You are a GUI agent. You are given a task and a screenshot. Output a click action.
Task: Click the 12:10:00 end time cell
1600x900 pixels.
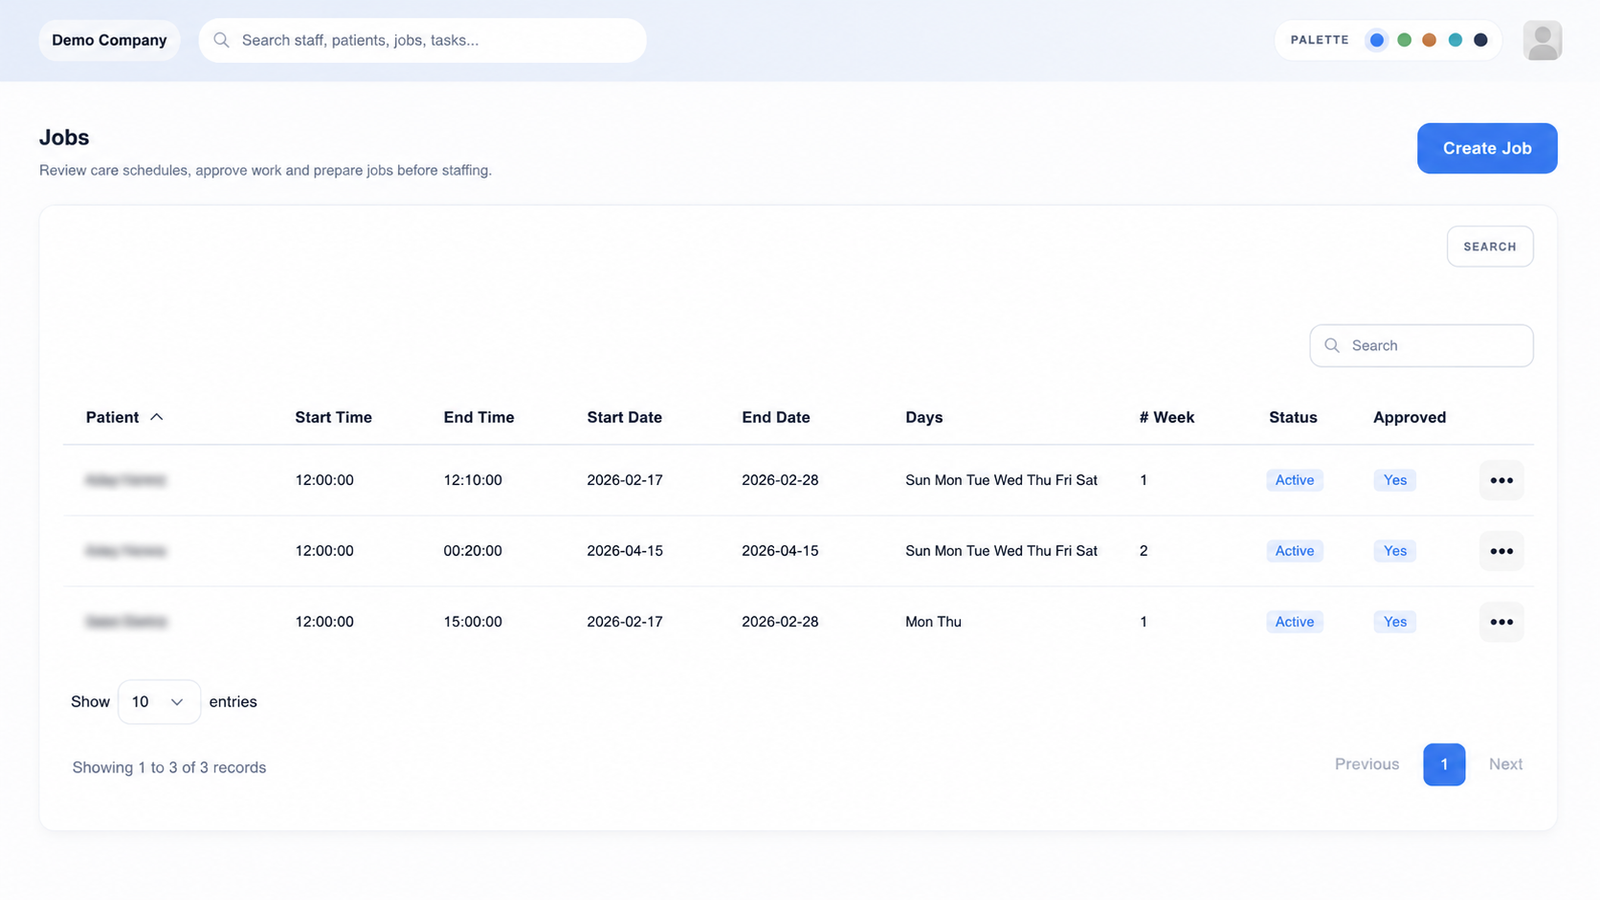pos(473,480)
